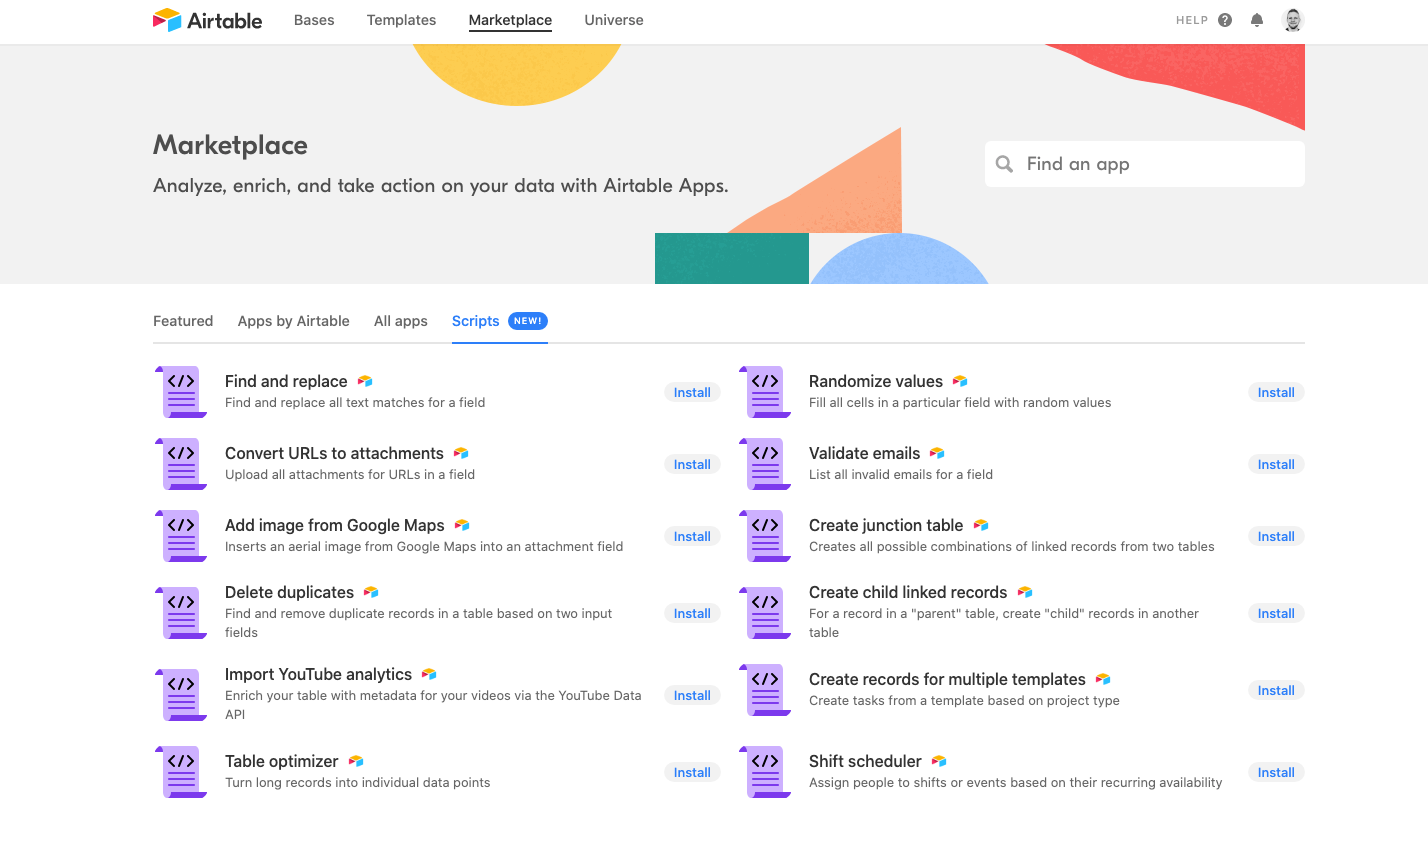The image size is (1428, 844).
Task: Click the Add image from Google Maps script icon
Action: tap(181, 536)
